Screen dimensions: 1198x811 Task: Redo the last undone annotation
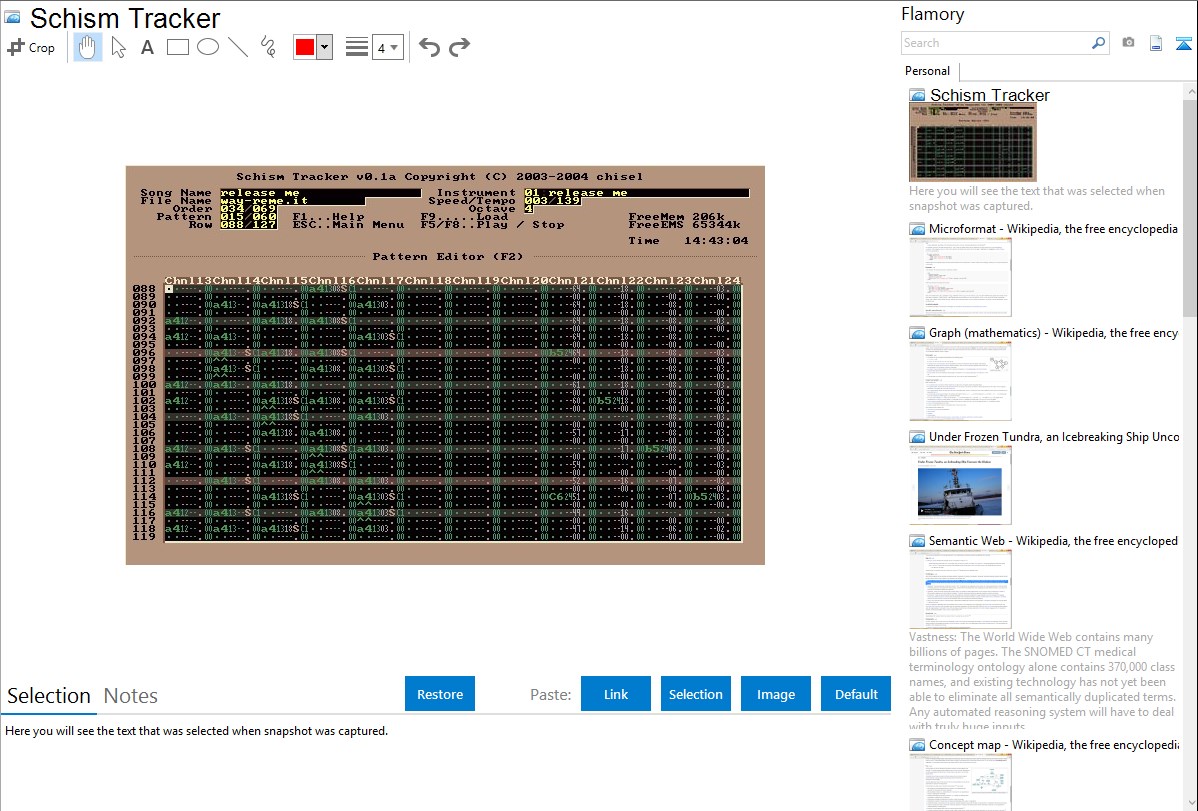[x=459, y=47]
